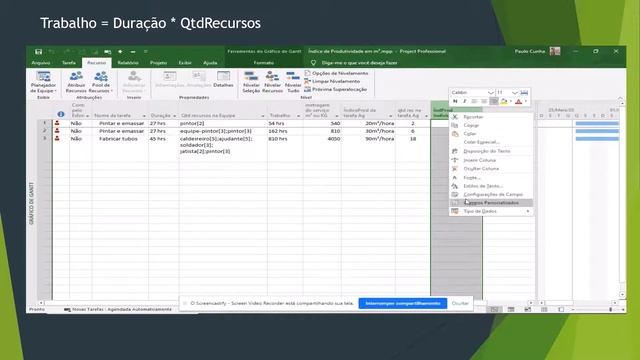Image resolution: width=640 pixels, height=360 pixels.
Task: Open the background color dropdown arrow
Action: (x=511, y=101)
